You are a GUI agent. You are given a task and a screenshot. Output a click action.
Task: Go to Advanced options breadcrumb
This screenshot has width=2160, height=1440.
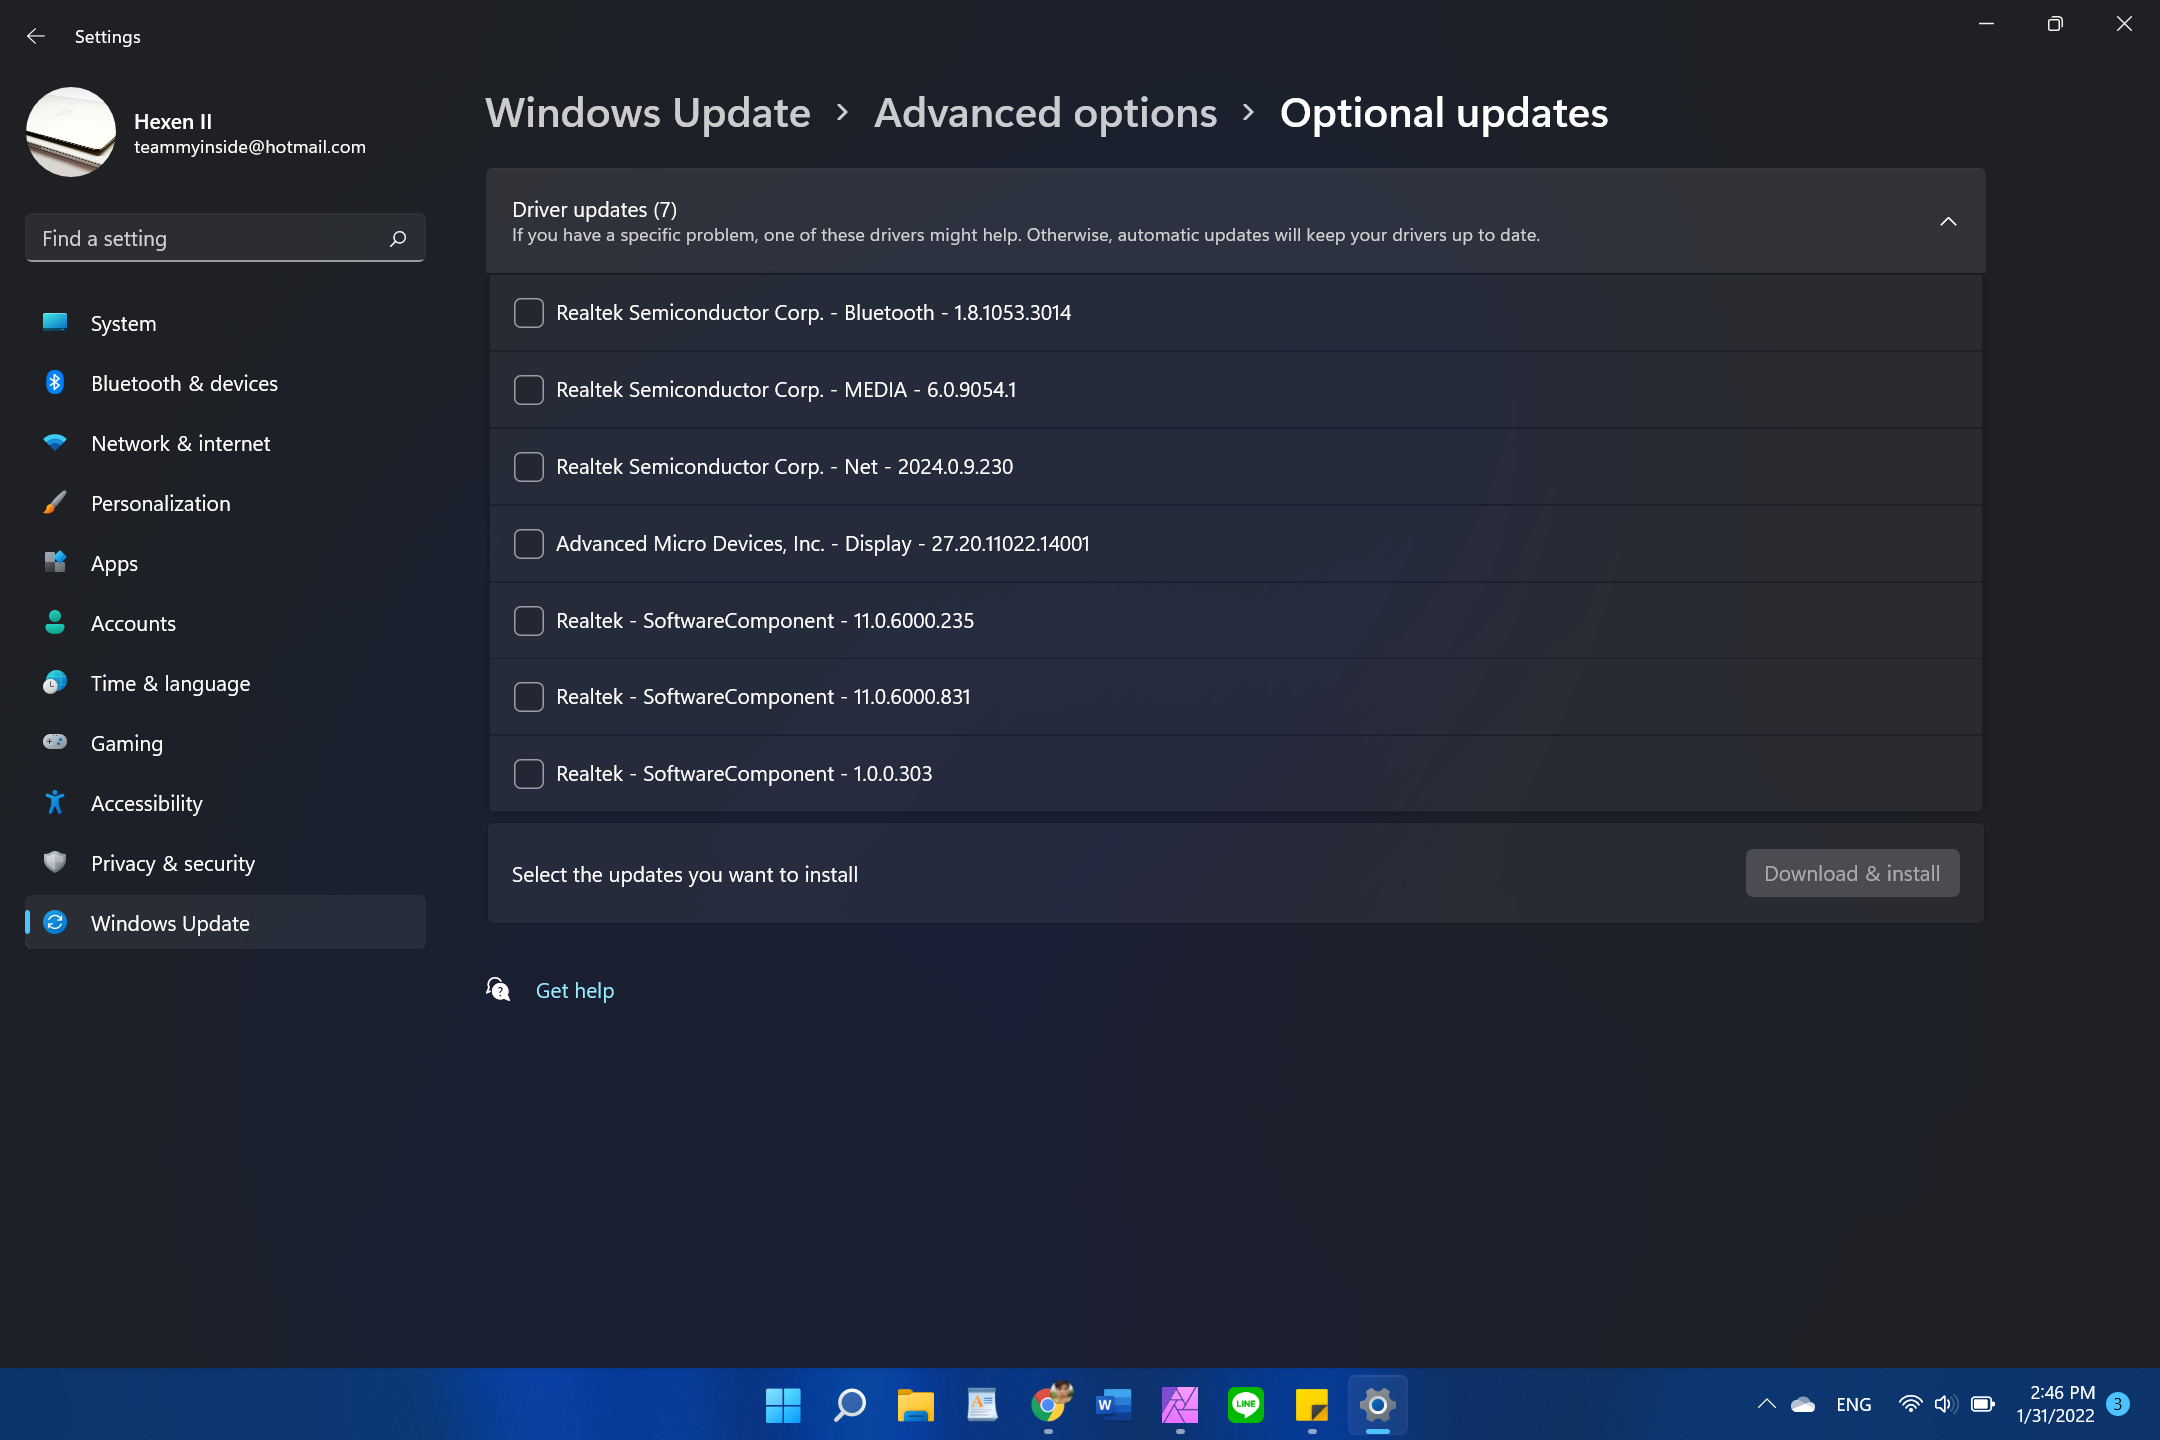1045,113
